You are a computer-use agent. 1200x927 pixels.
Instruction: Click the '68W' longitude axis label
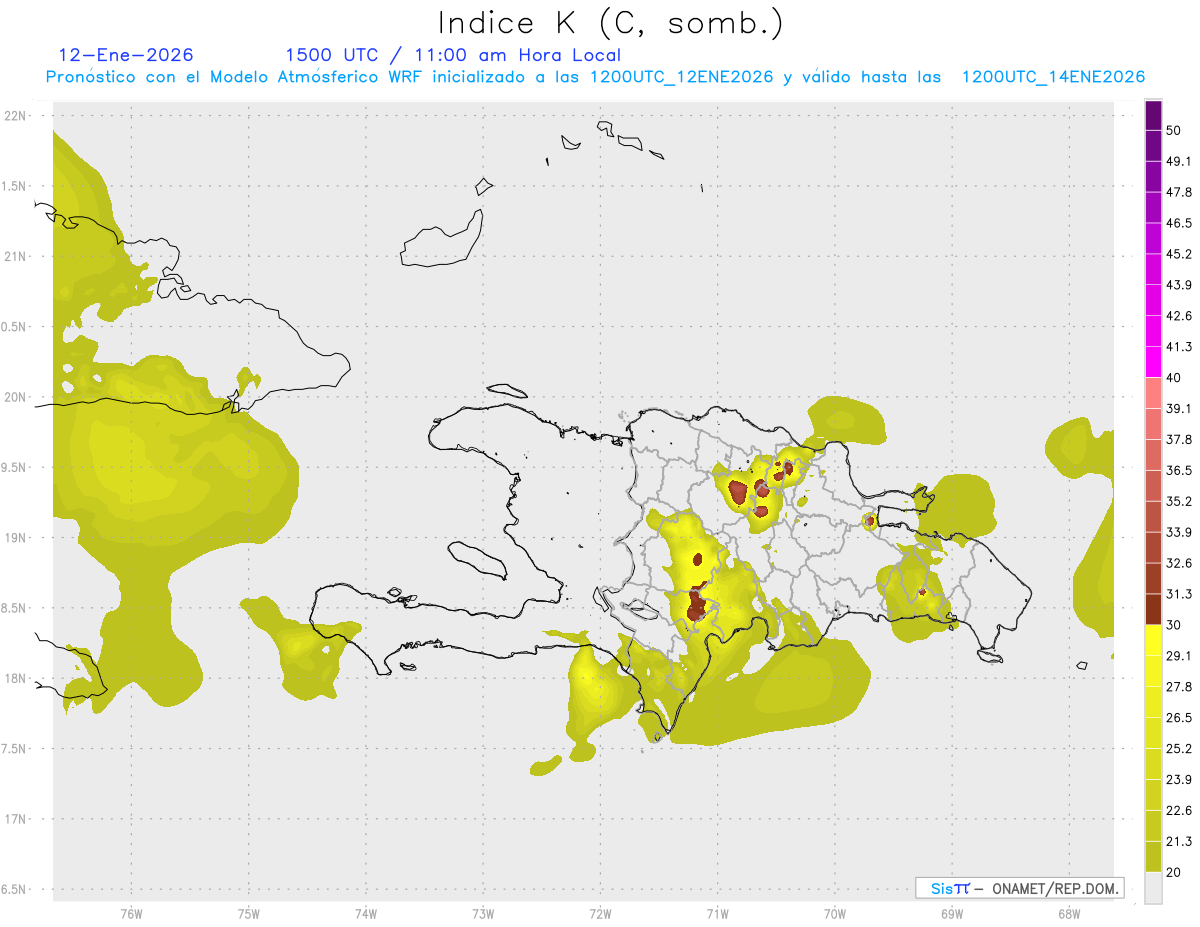pos(1068,914)
